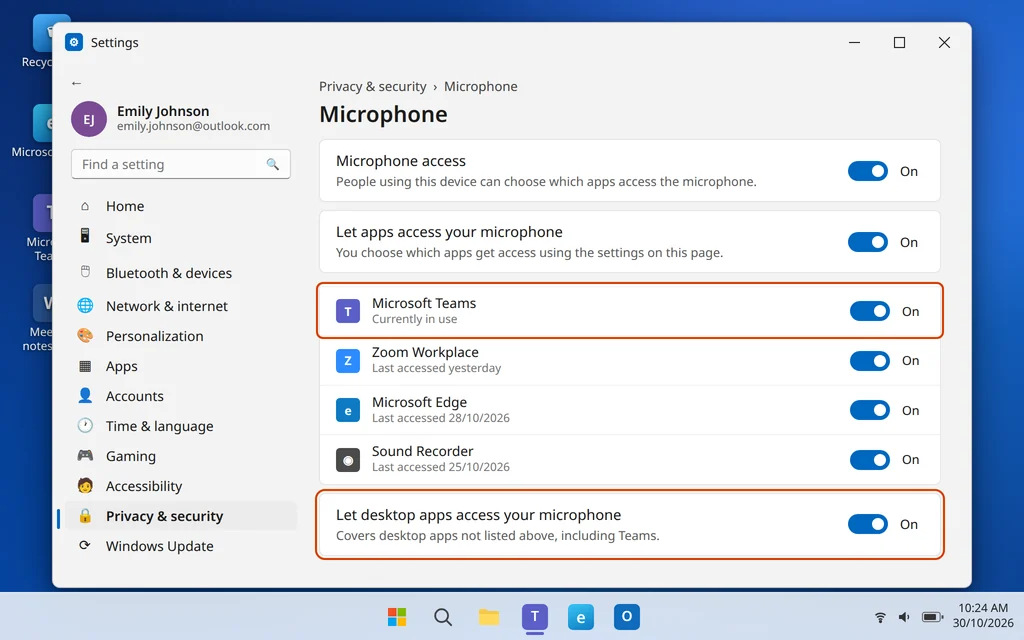Click the Personalization palette icon
The image size is (1024, 640).
coord(85,336)
